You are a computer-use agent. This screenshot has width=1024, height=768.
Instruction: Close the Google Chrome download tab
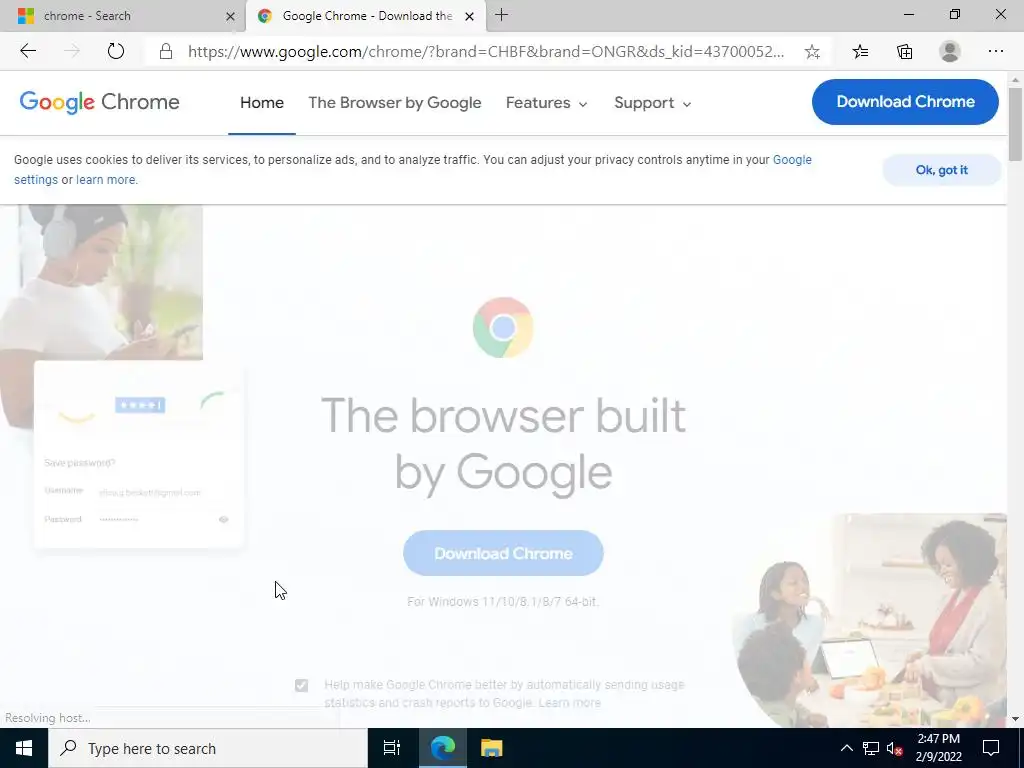click(469, 16)
